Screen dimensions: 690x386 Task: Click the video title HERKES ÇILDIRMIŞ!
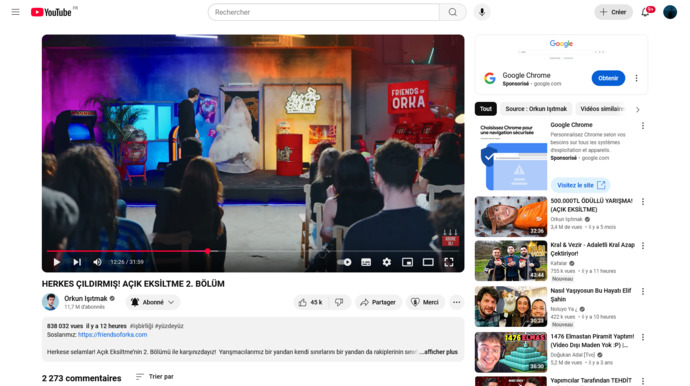[133, 284]
